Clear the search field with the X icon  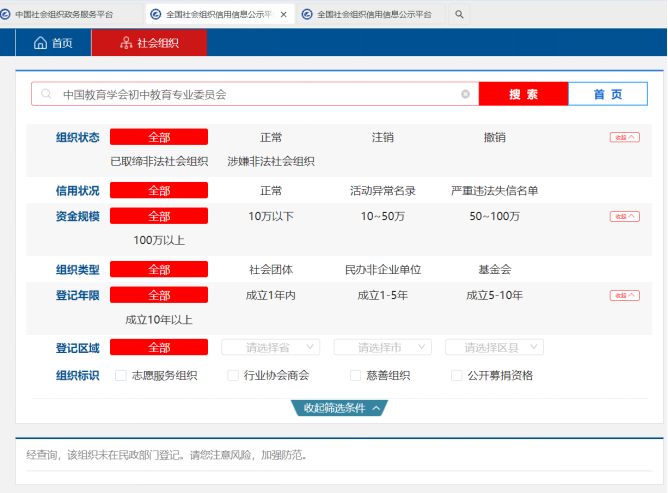click(x=465, y=94)
